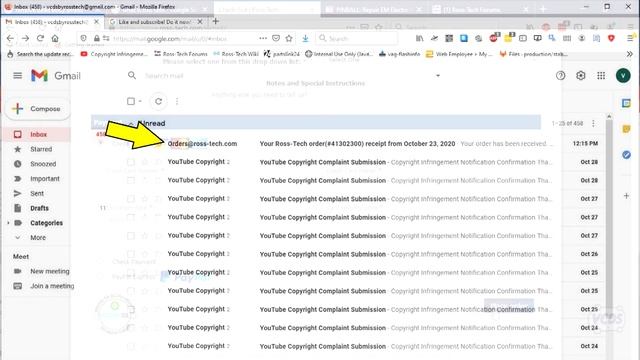Open Firefox library icon
Viewport: 640px width, 360px height.
pyautogui.click(x=420, y=38)
